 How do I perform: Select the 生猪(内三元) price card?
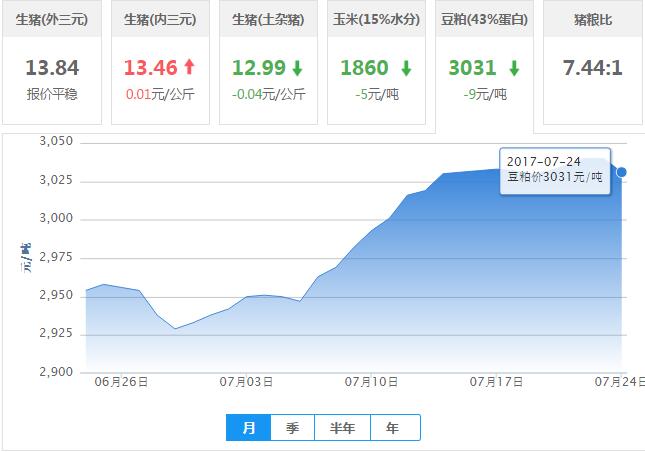(x=160, y=62)
